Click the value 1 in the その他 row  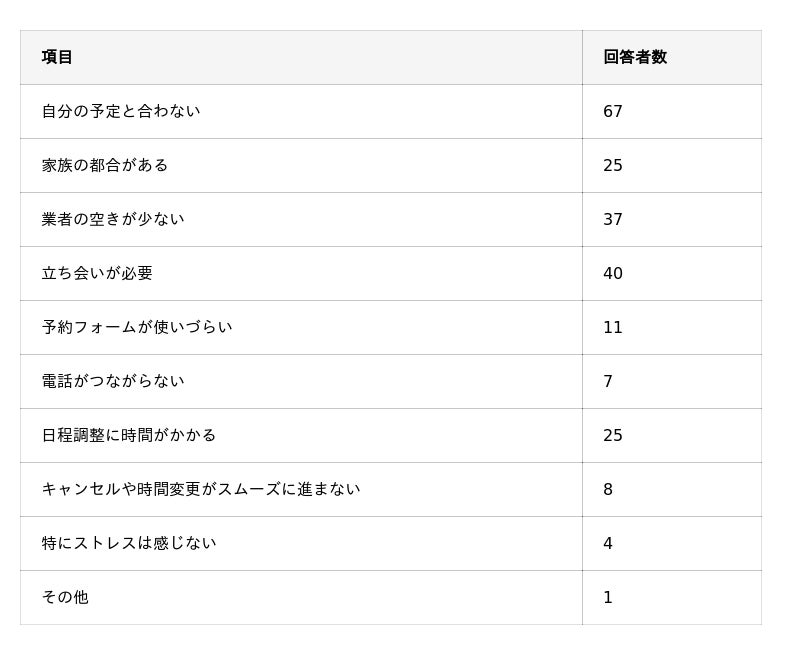(608, 597)
